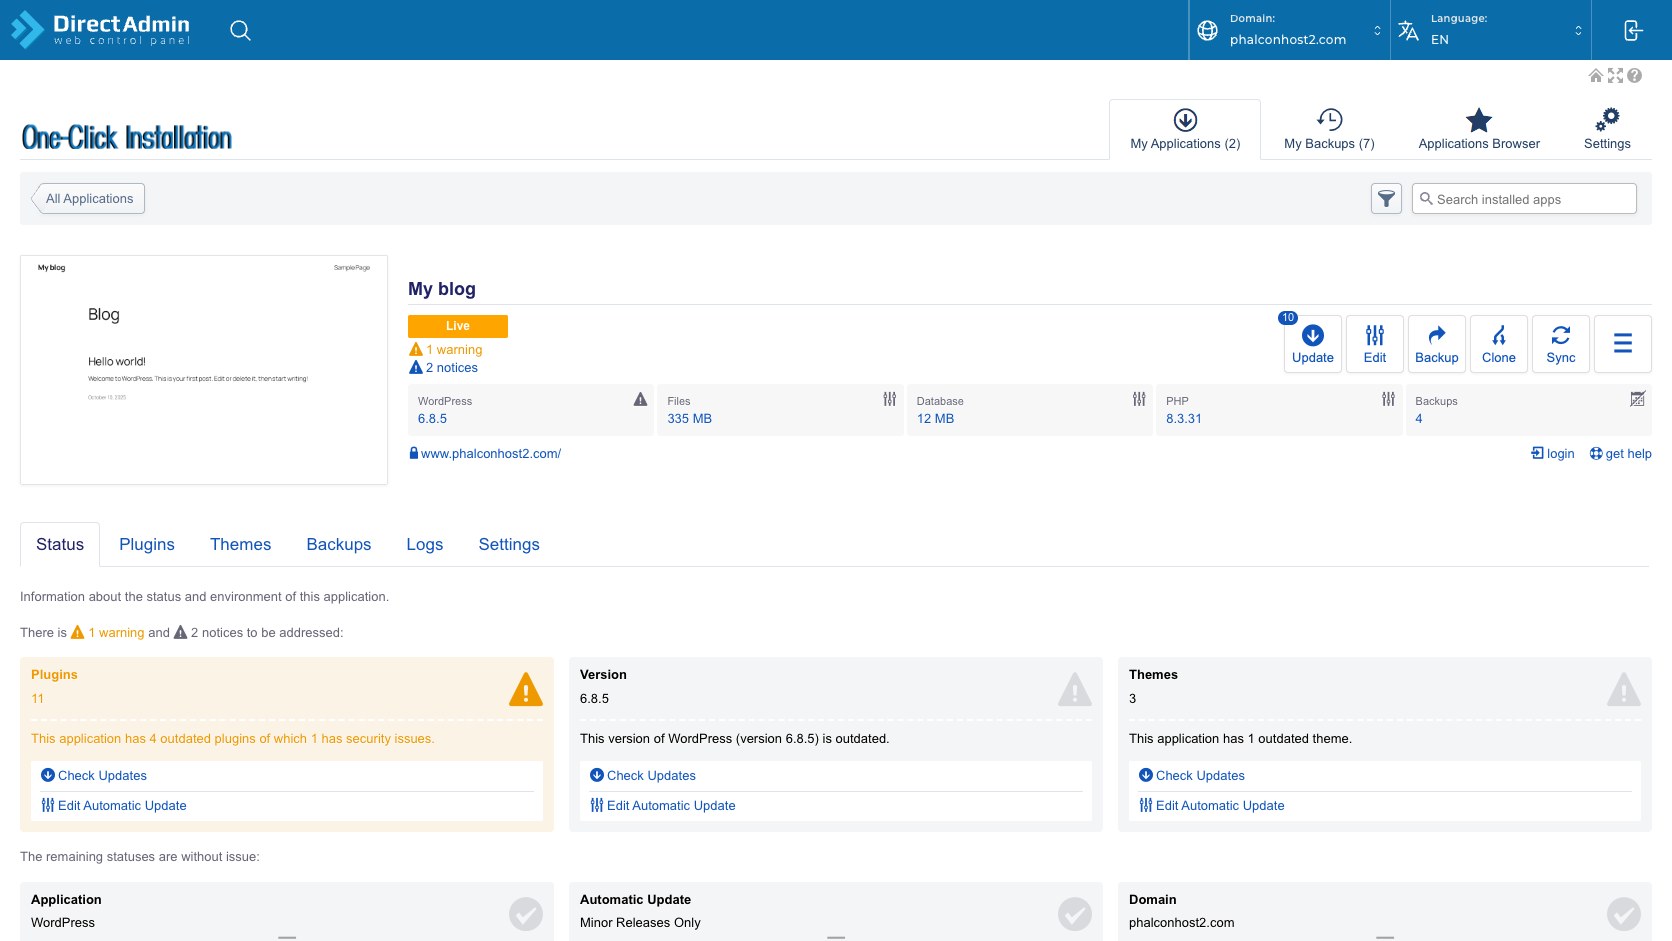This screenshot has height=941, width=1672.
Task: Click the DirectAdmin logo
Action: click(x=100, y=30)
